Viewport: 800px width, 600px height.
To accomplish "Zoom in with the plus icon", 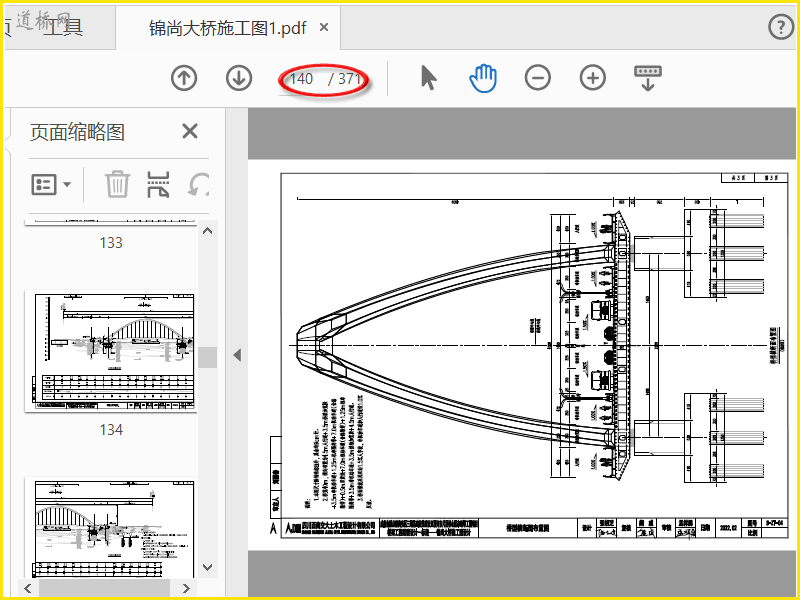I will (593, 78).
